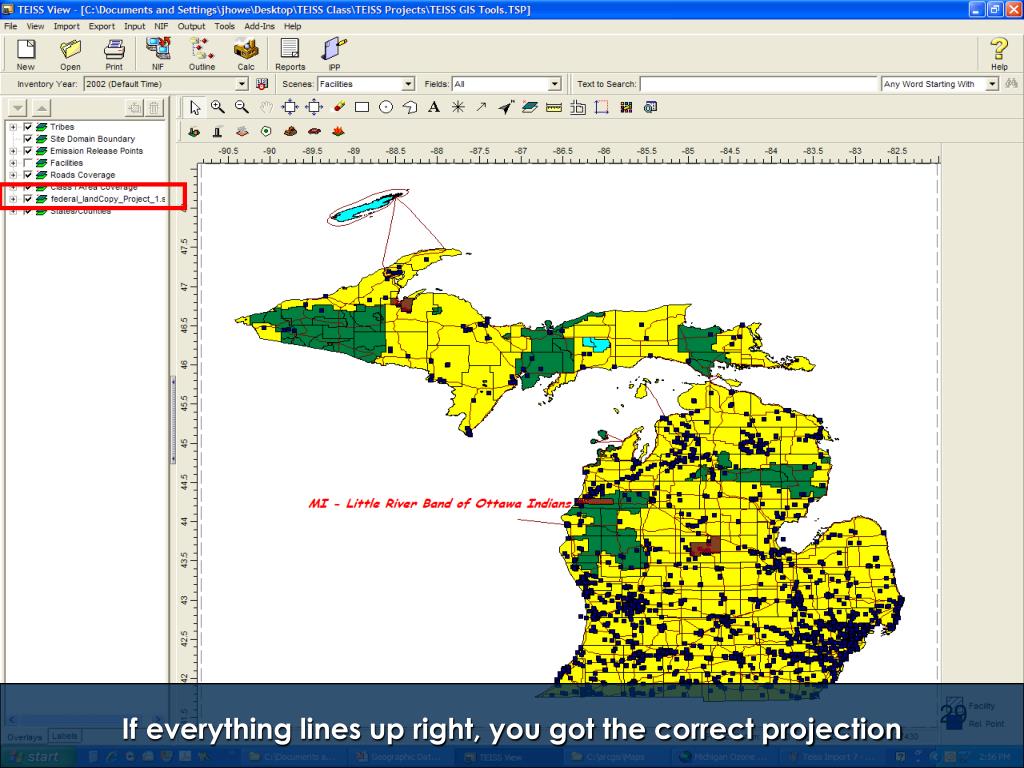The image size is (1024, 768).
Task: Select the Emission Release Points layer name
Action: pos(97,151)
